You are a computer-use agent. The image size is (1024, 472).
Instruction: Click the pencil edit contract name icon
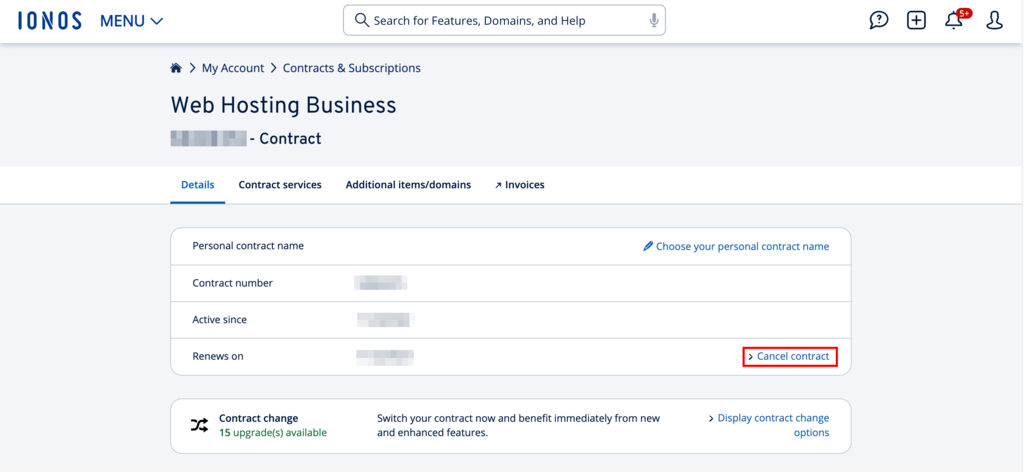tap(648, 246)
